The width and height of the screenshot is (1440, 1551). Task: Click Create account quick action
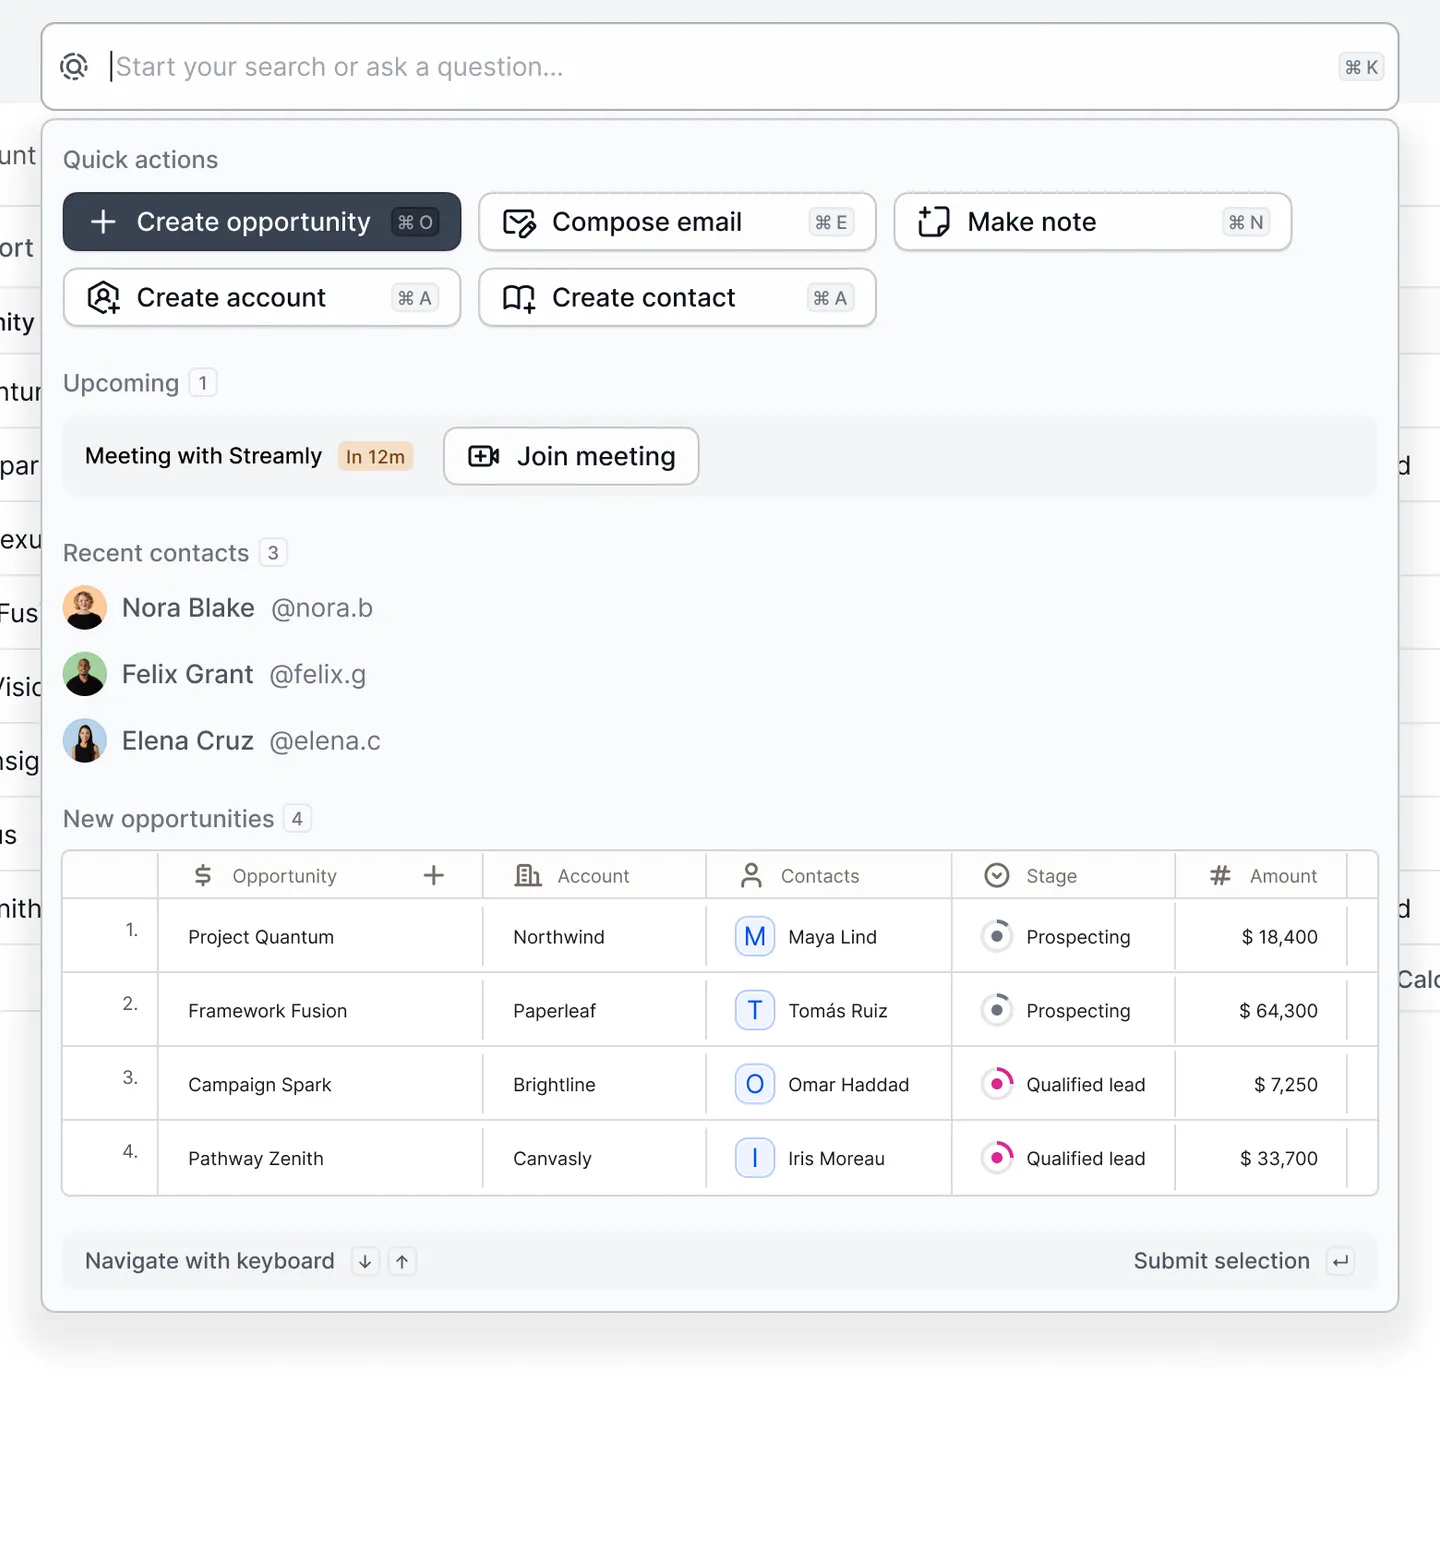[x=262, y=298]
